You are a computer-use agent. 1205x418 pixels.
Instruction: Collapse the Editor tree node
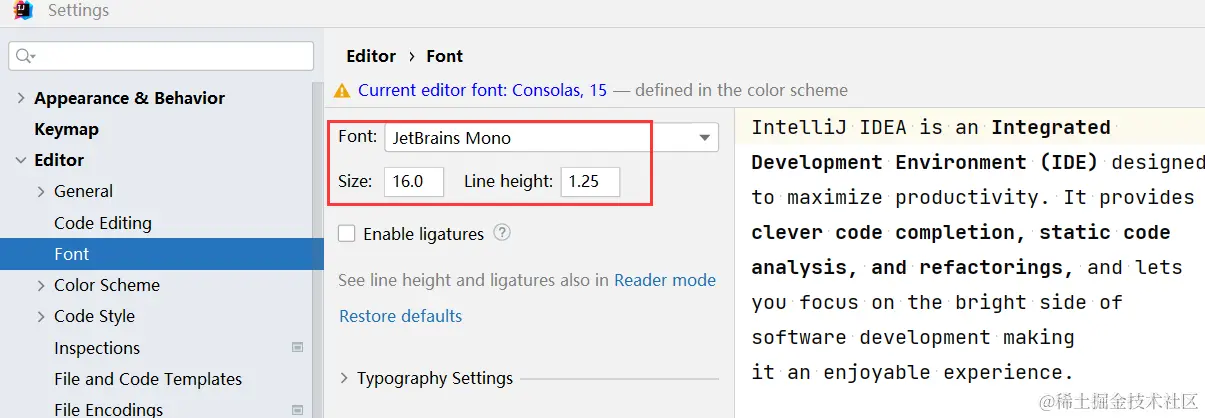(21, 160)
